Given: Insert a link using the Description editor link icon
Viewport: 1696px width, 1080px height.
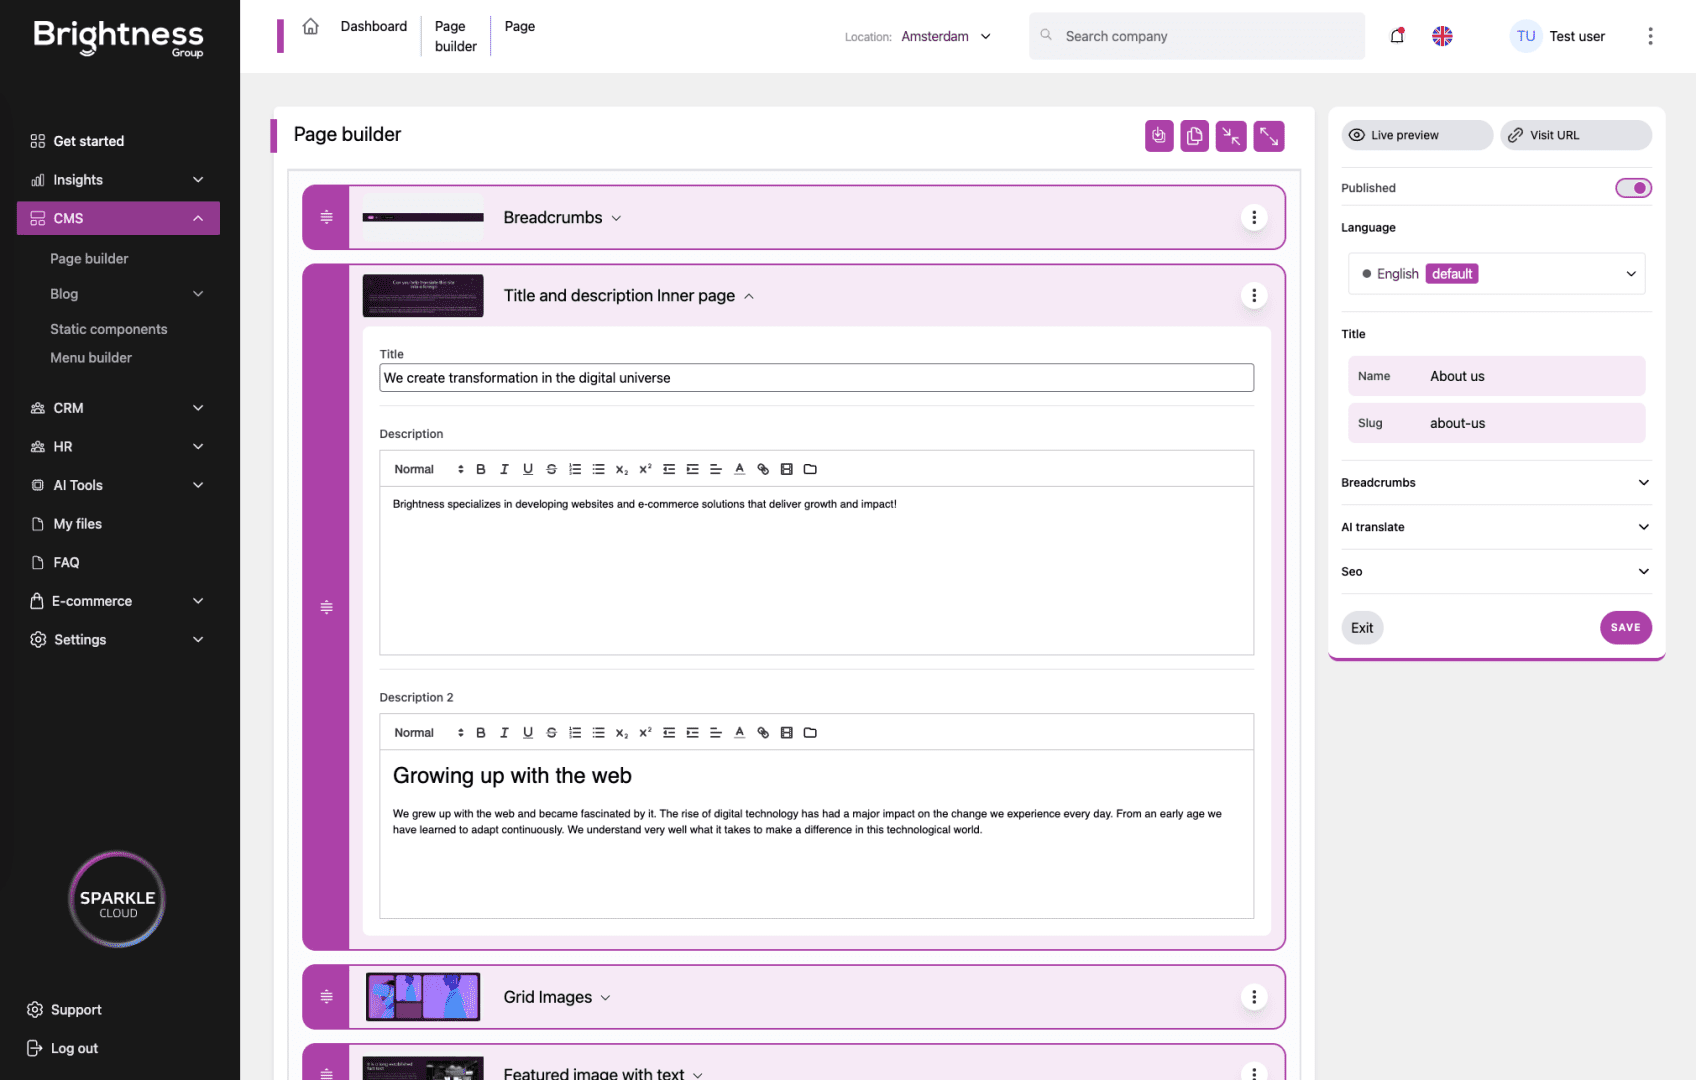Looking at the screenshot, I should [x=763, y=468].
